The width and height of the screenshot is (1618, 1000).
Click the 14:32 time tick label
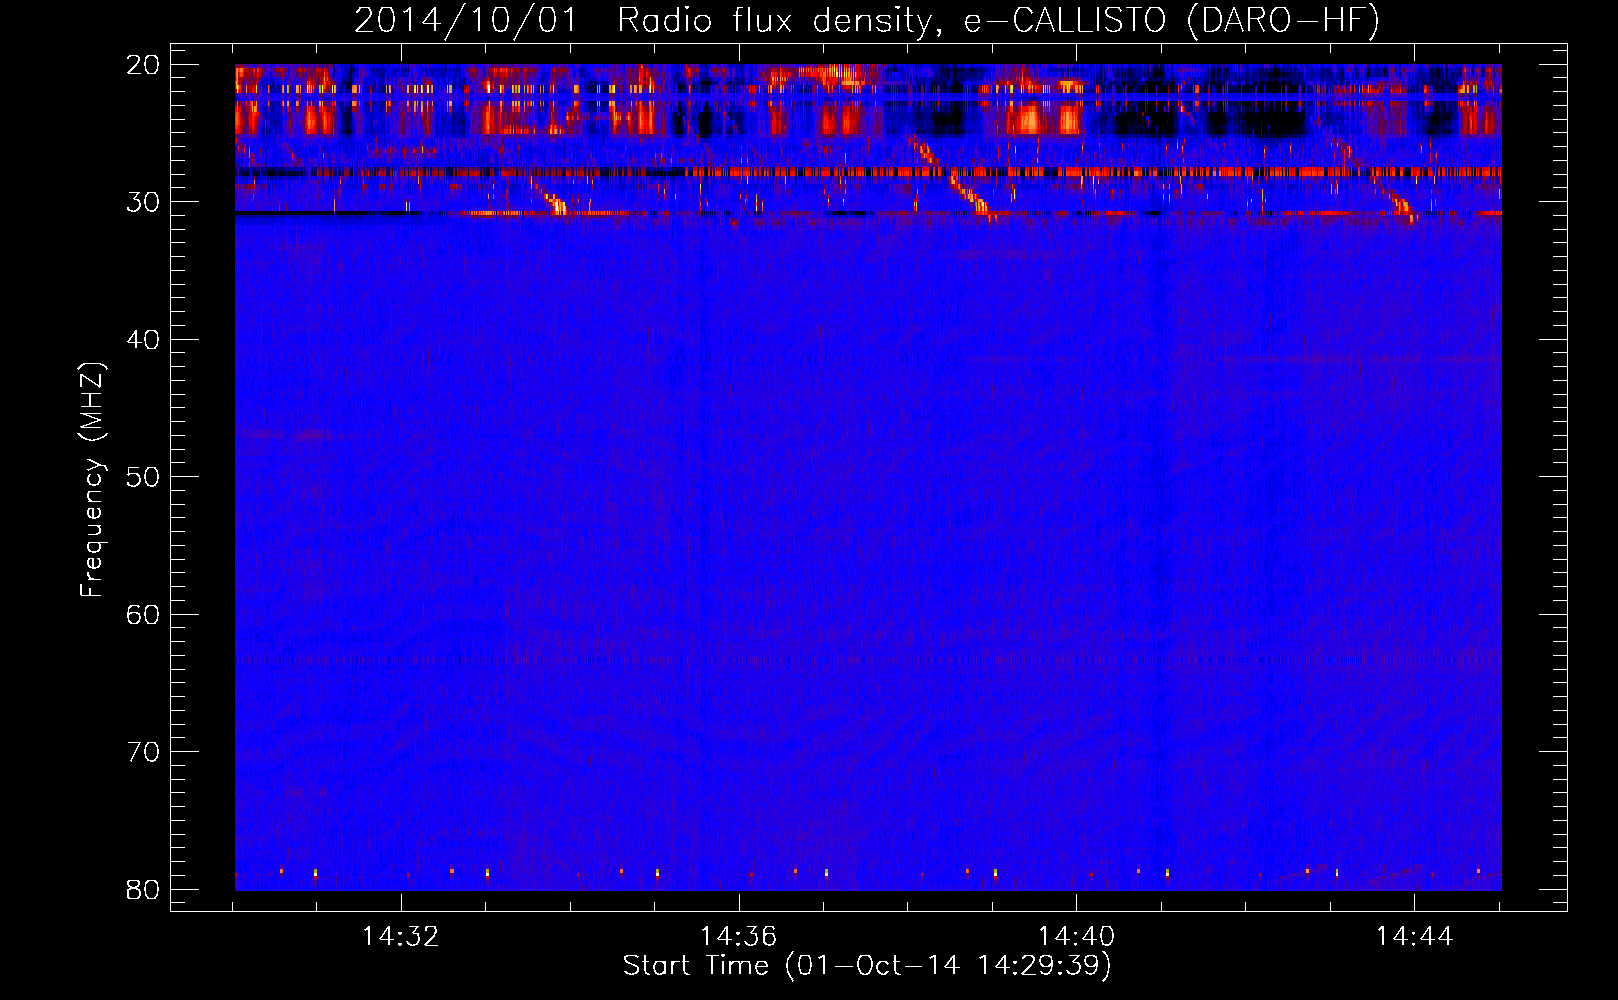(x=401, y=937)
